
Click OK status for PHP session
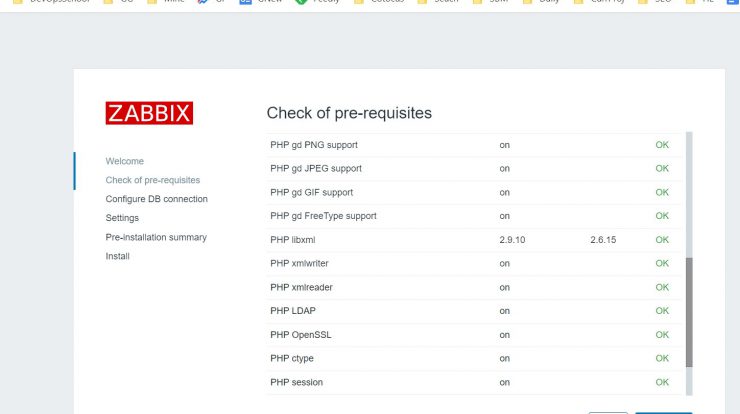(662, 382)
